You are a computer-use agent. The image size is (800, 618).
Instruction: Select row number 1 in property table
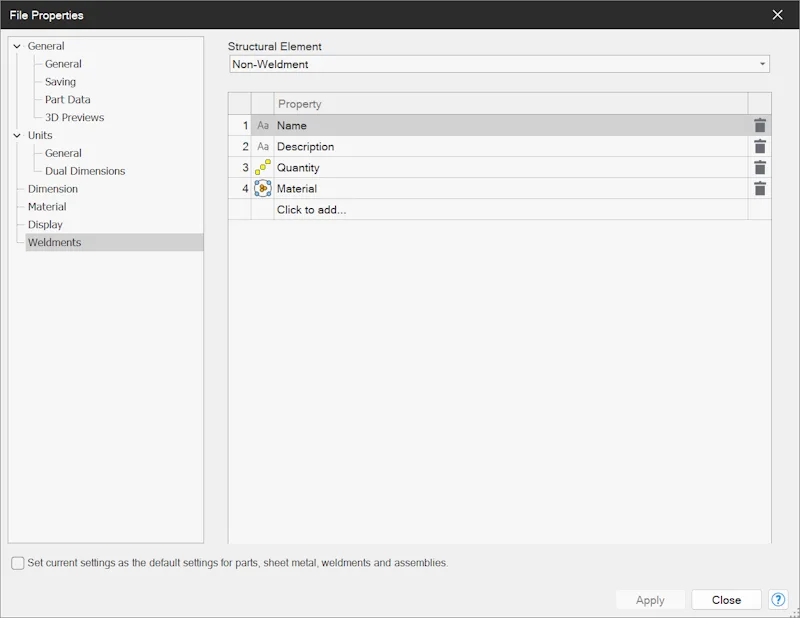pos(240,126)
